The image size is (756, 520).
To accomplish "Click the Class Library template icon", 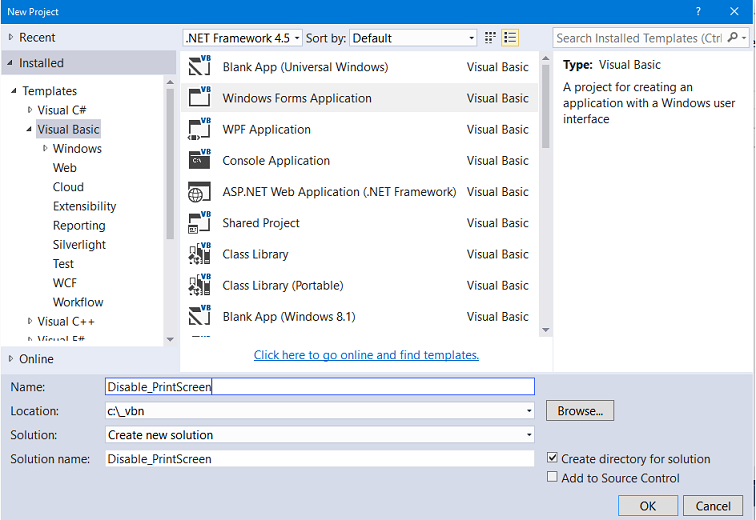I will click(200, 254).
